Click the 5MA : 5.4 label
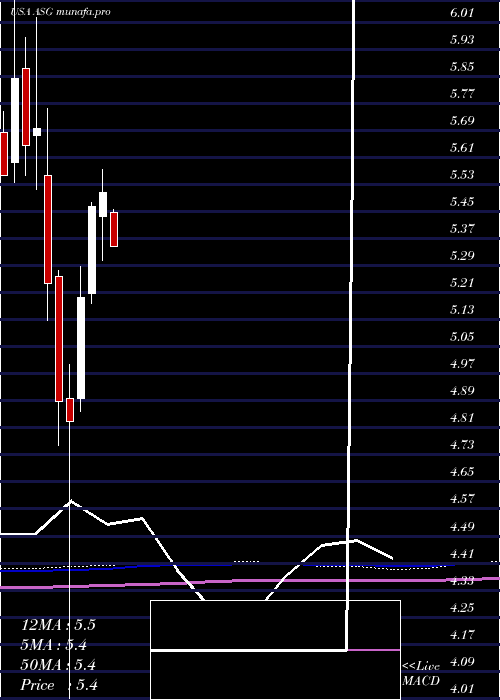The image size is (500, 700). click(54, 645)
